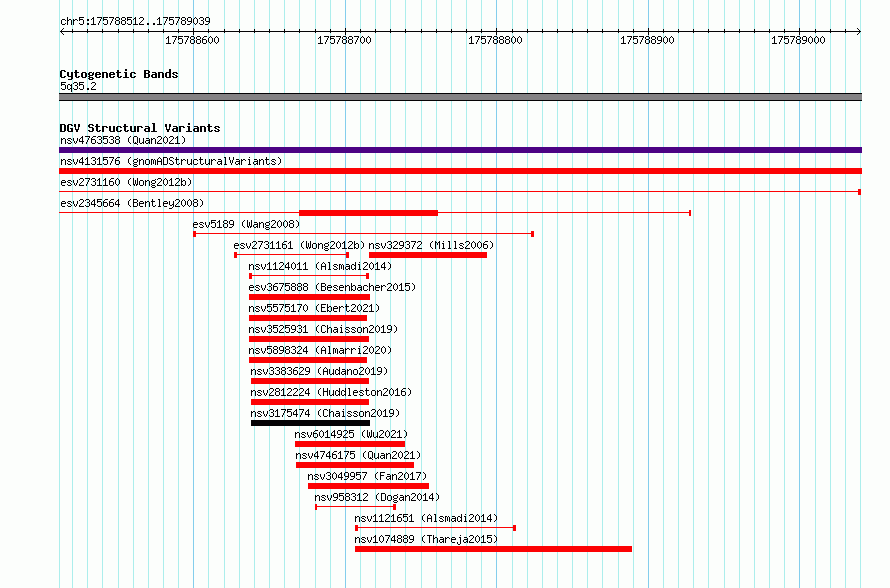The image size is (890, 588).
Task: Click the red nsv4131576 variant bar
Action: click(x=460, y=171)
